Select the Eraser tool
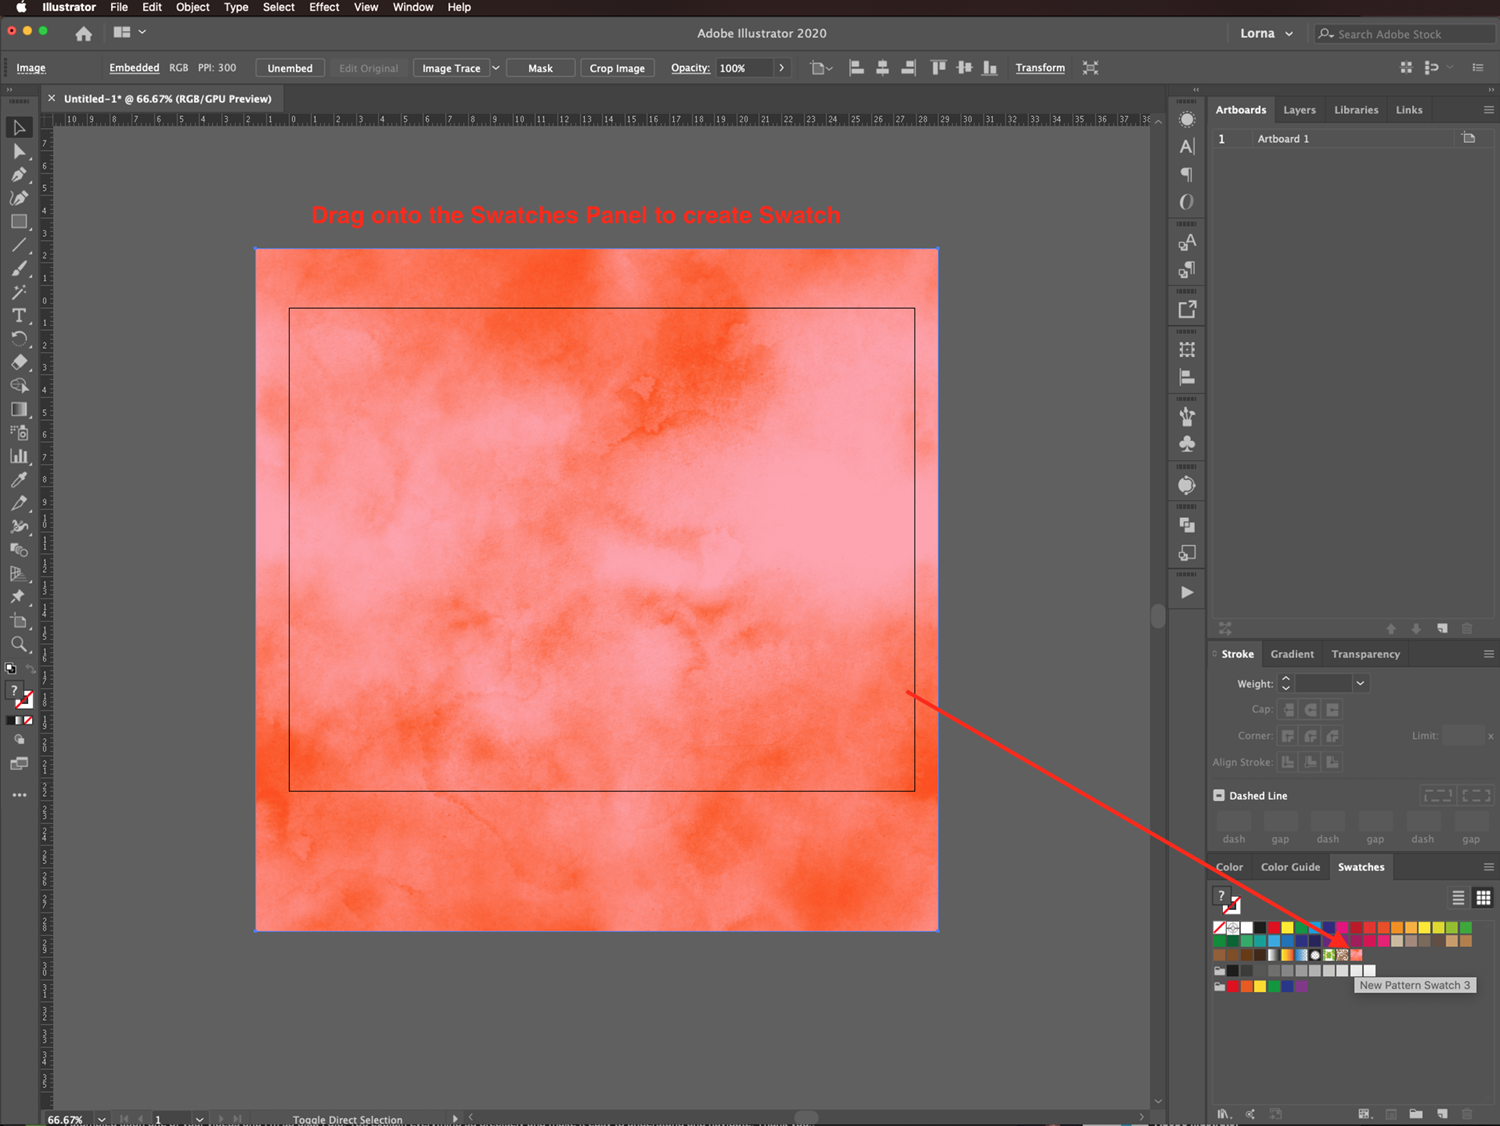This screenshot has width=1500, height=1126. [19, 362]
